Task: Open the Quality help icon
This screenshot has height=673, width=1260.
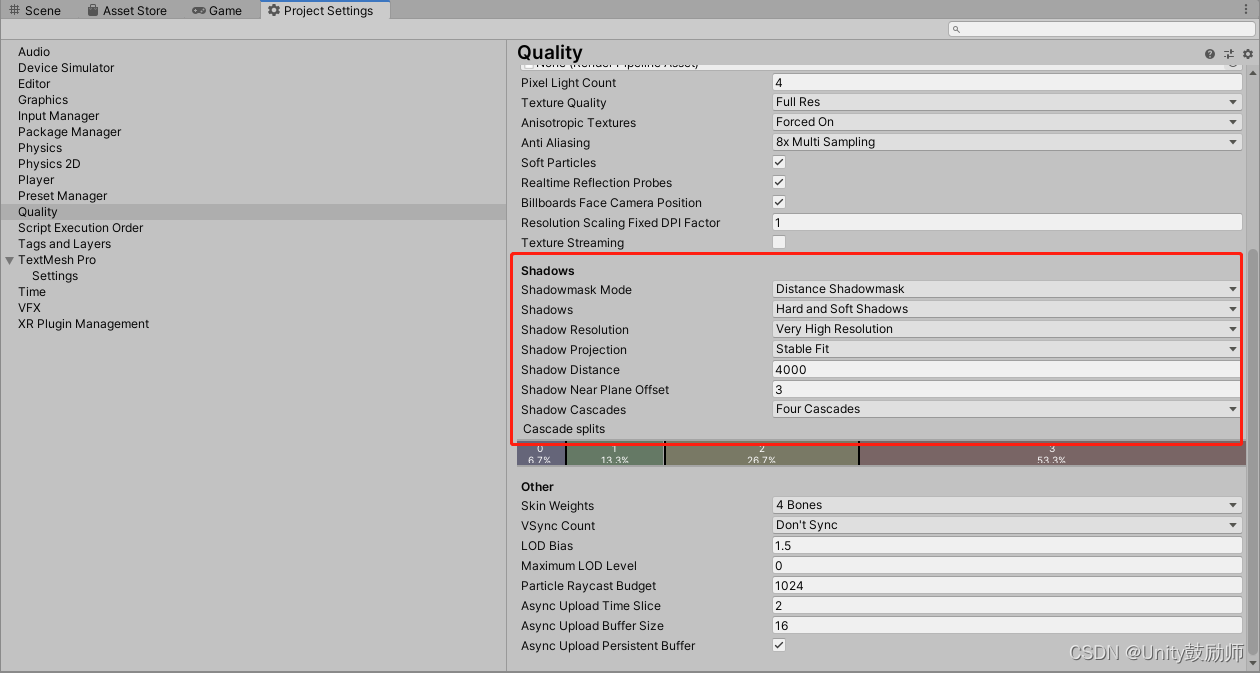Action: 1210,54
